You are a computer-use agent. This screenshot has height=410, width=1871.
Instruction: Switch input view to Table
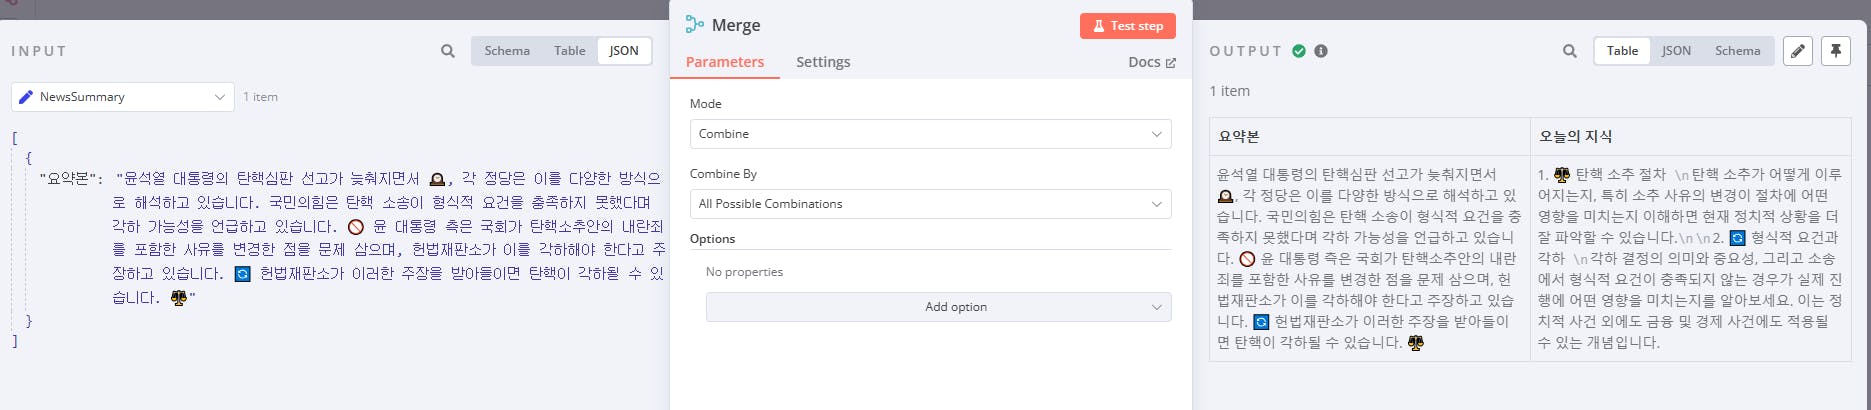point(570,51)
